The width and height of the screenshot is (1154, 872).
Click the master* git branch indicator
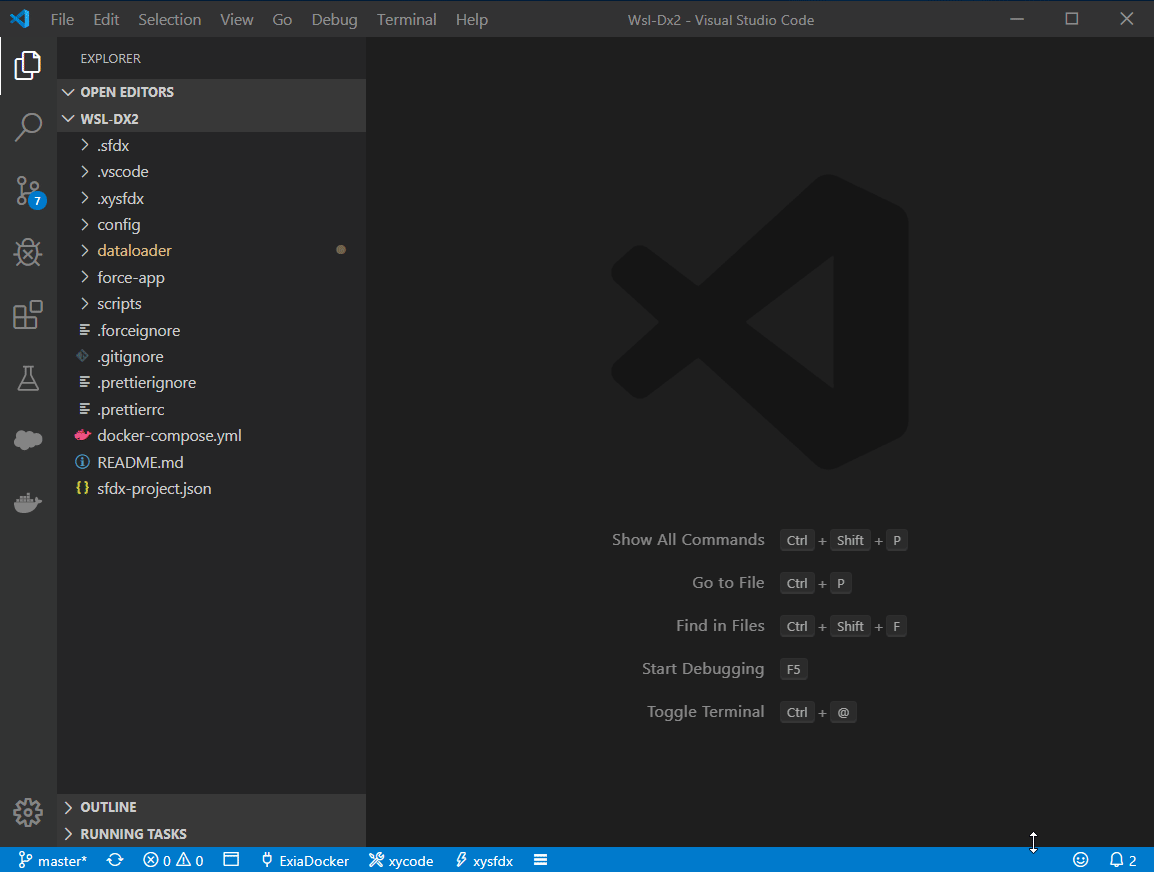click(52, 860)
